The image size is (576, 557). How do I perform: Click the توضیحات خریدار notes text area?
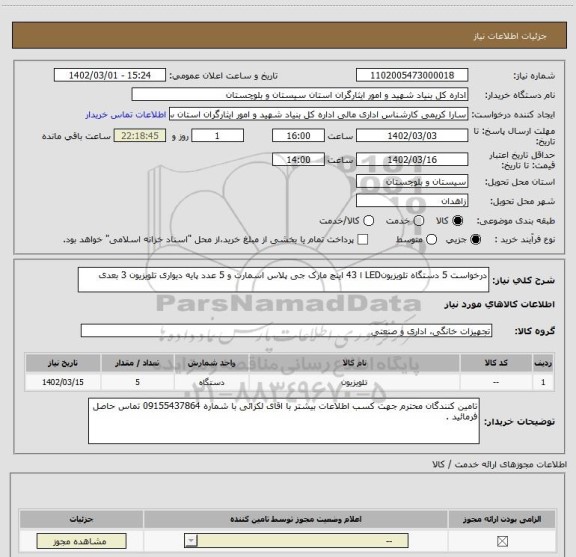coord(284,421)
